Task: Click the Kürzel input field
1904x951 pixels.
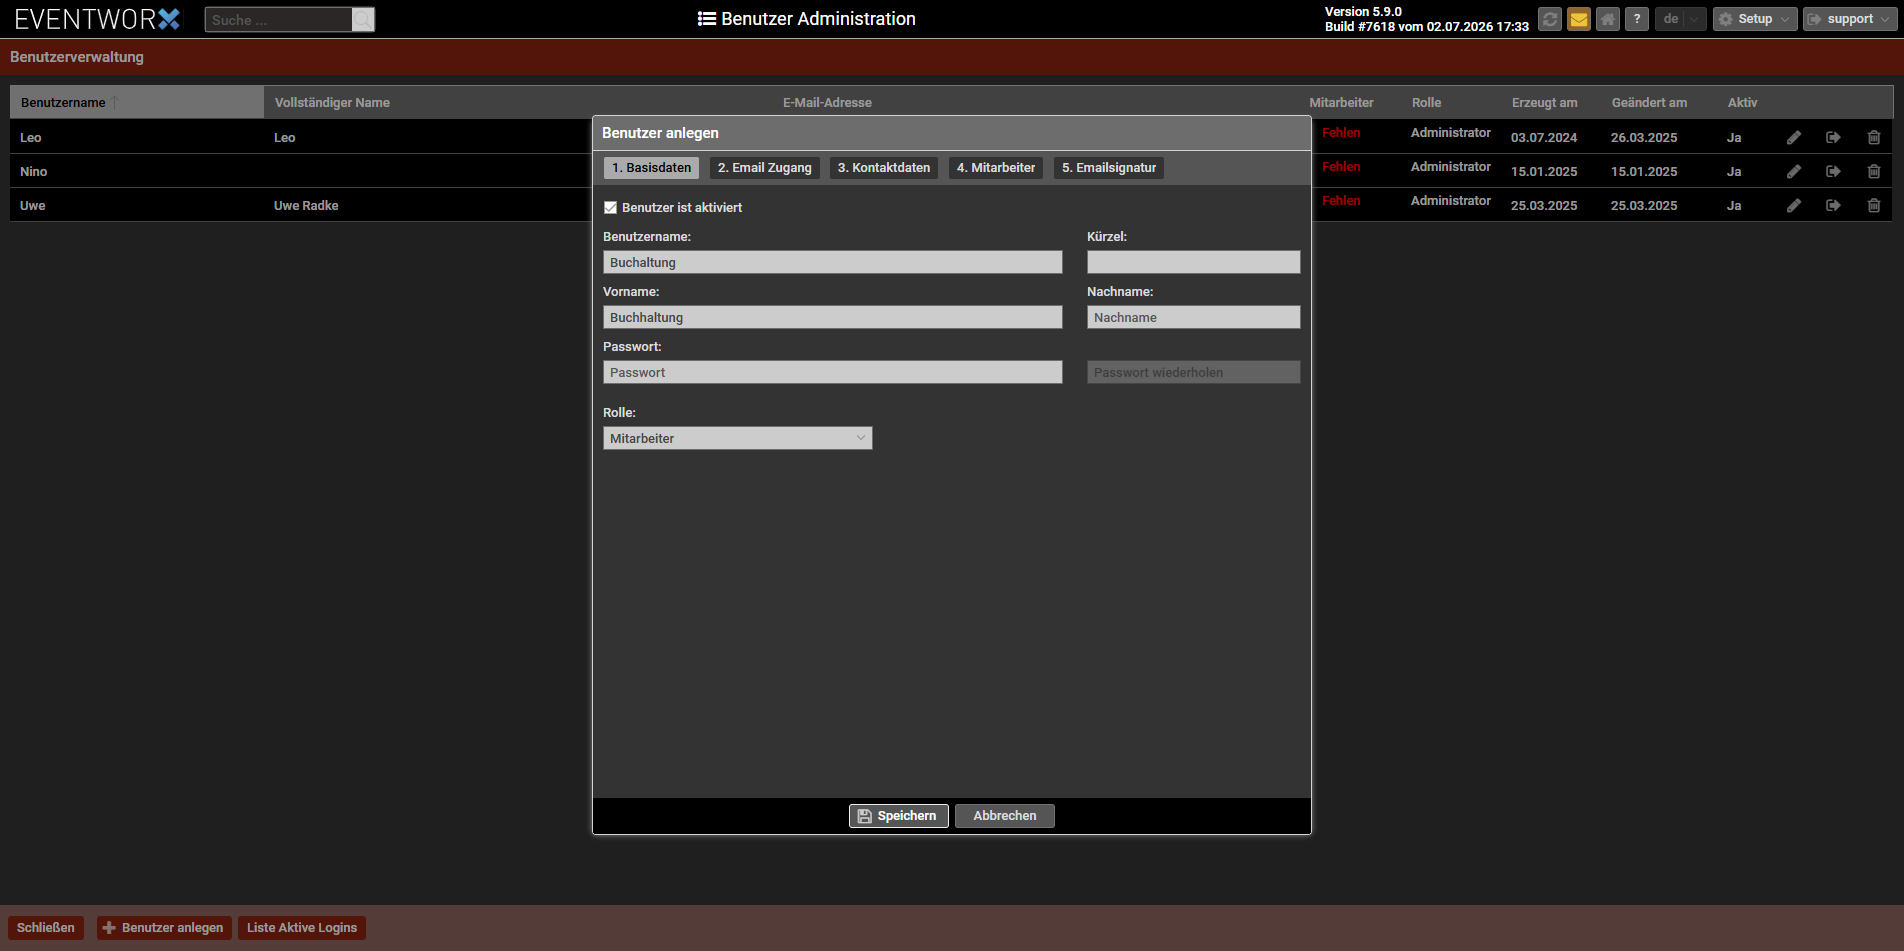Action: 1194,262
